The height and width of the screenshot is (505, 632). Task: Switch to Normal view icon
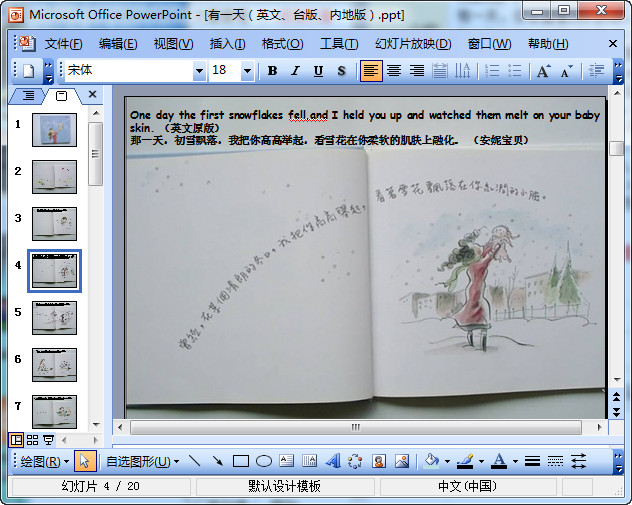coord(17,440)
